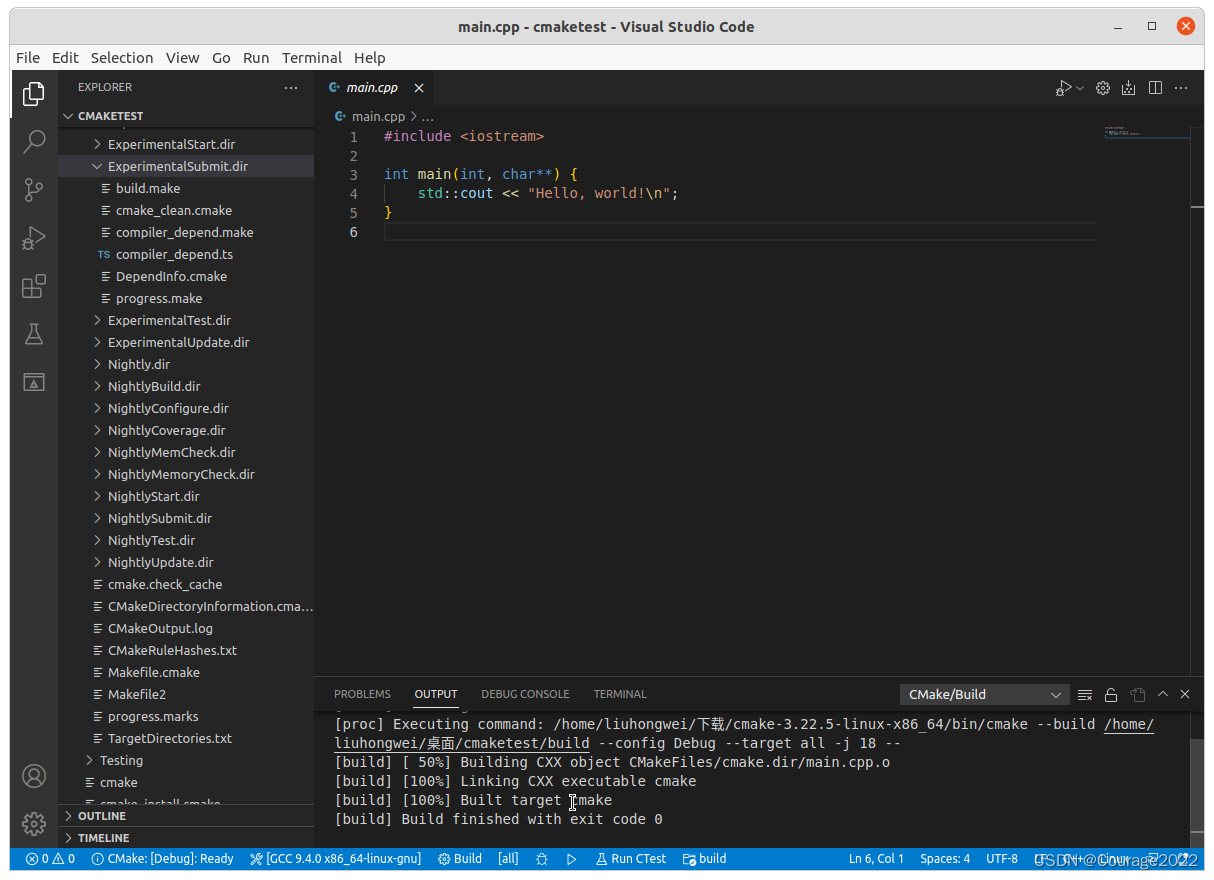This screenshot has width=1214, height=880.
Task: Open the Go menu
Action: [x=221, y=58]
